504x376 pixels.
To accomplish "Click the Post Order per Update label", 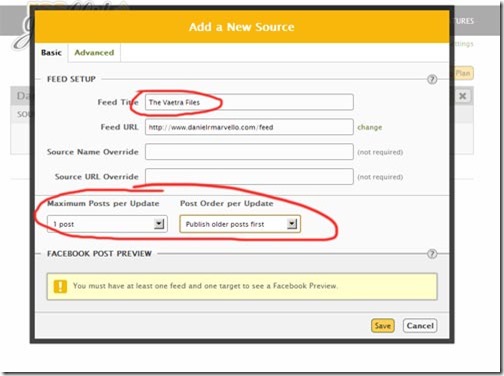I will [227, 203].
